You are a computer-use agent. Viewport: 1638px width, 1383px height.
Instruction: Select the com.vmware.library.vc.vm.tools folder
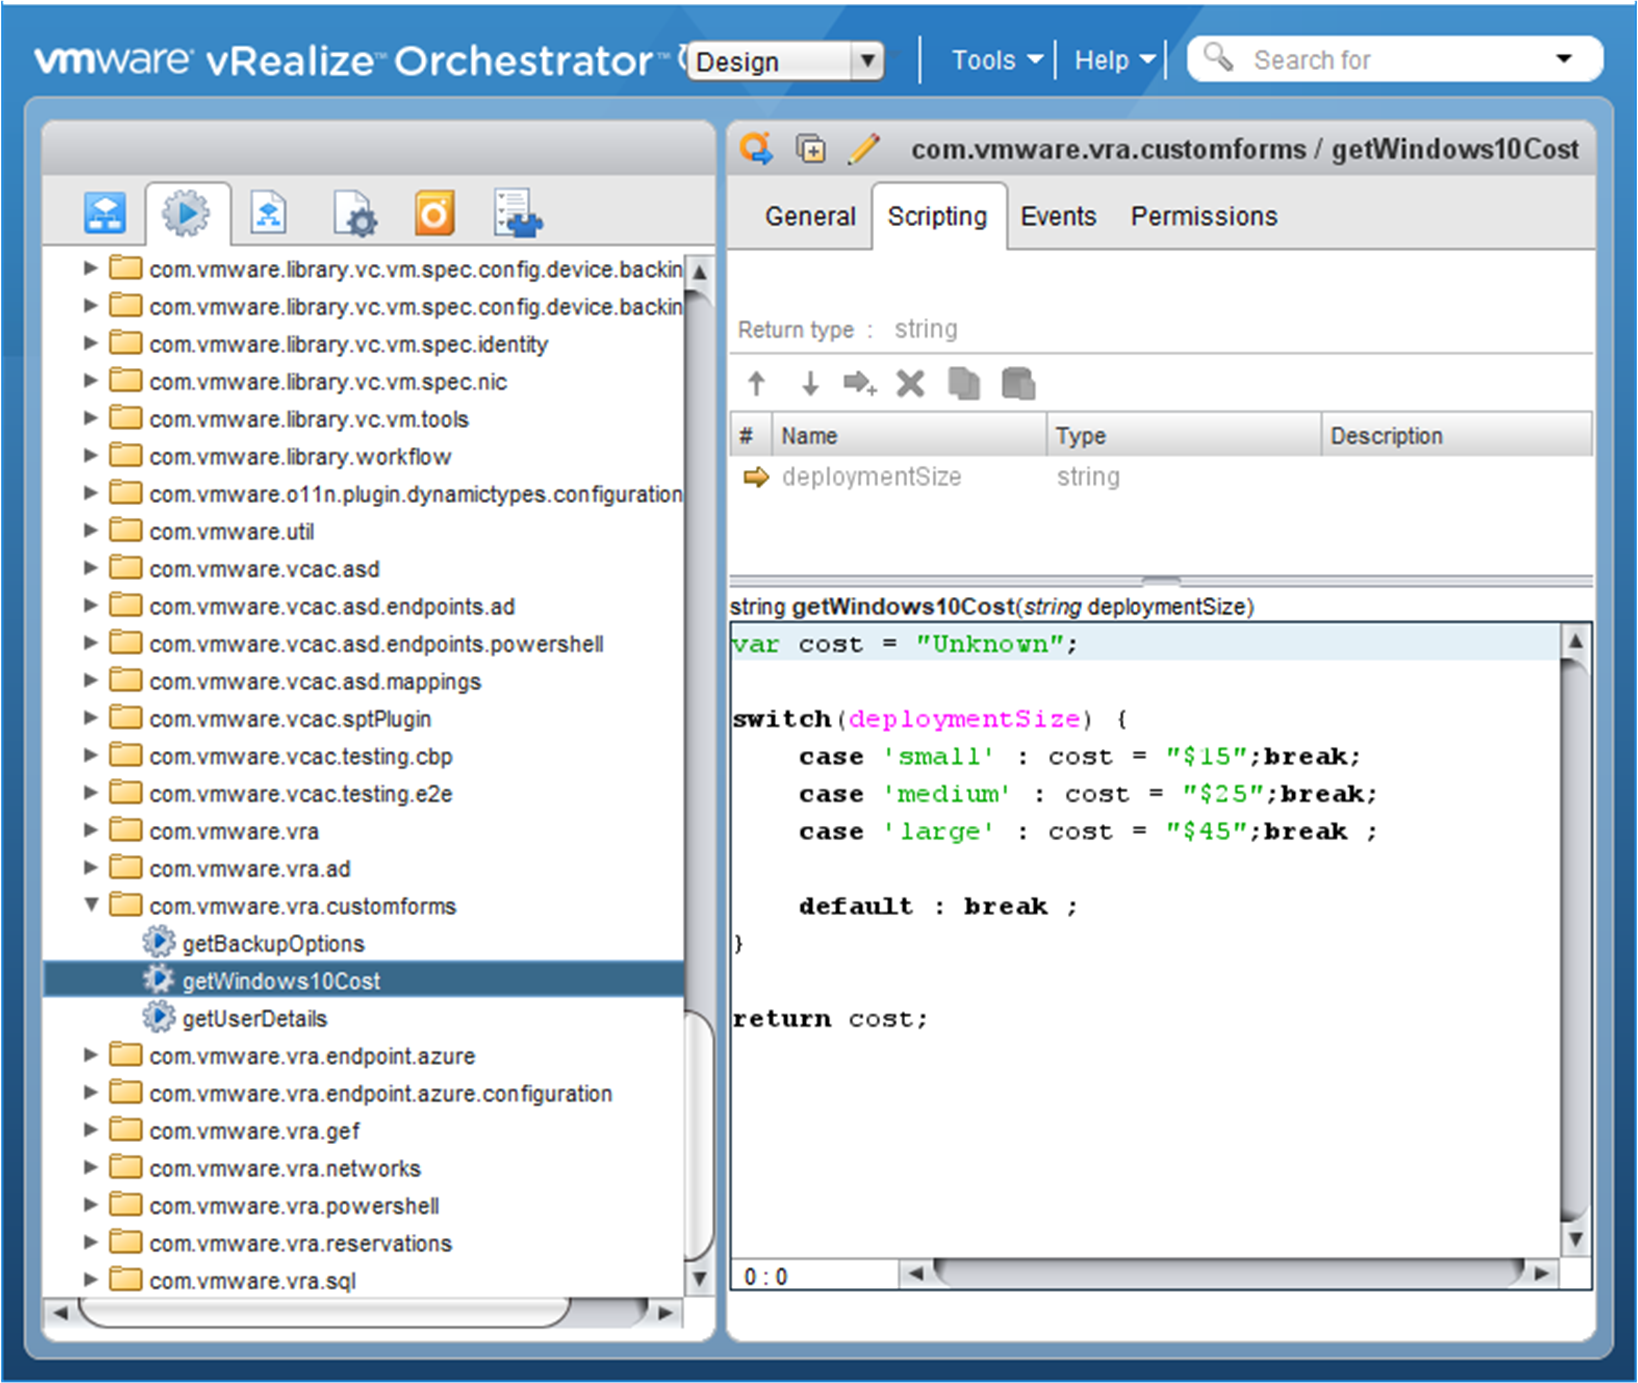coord(308,419)
